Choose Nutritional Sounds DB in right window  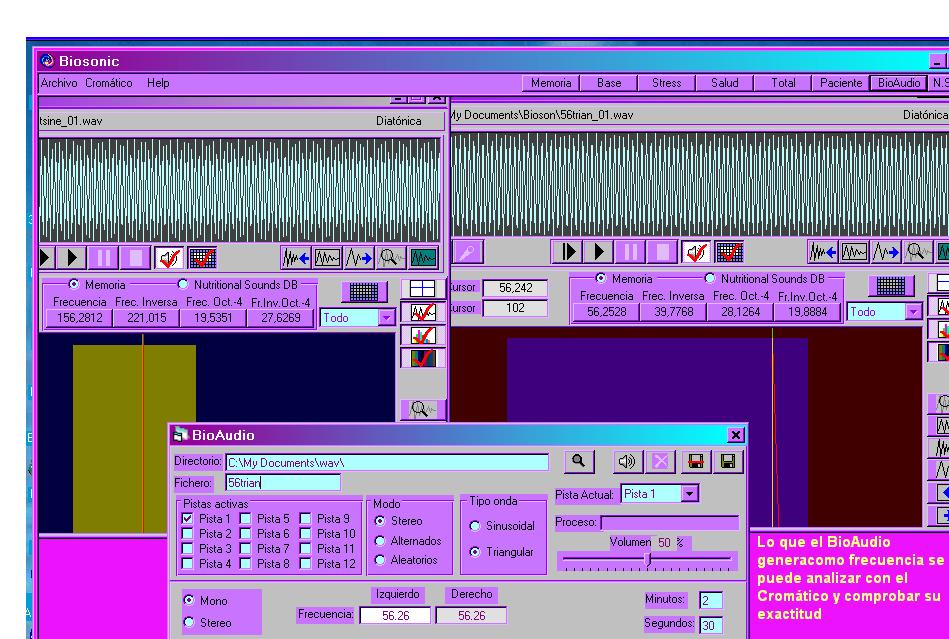(711, 278)
